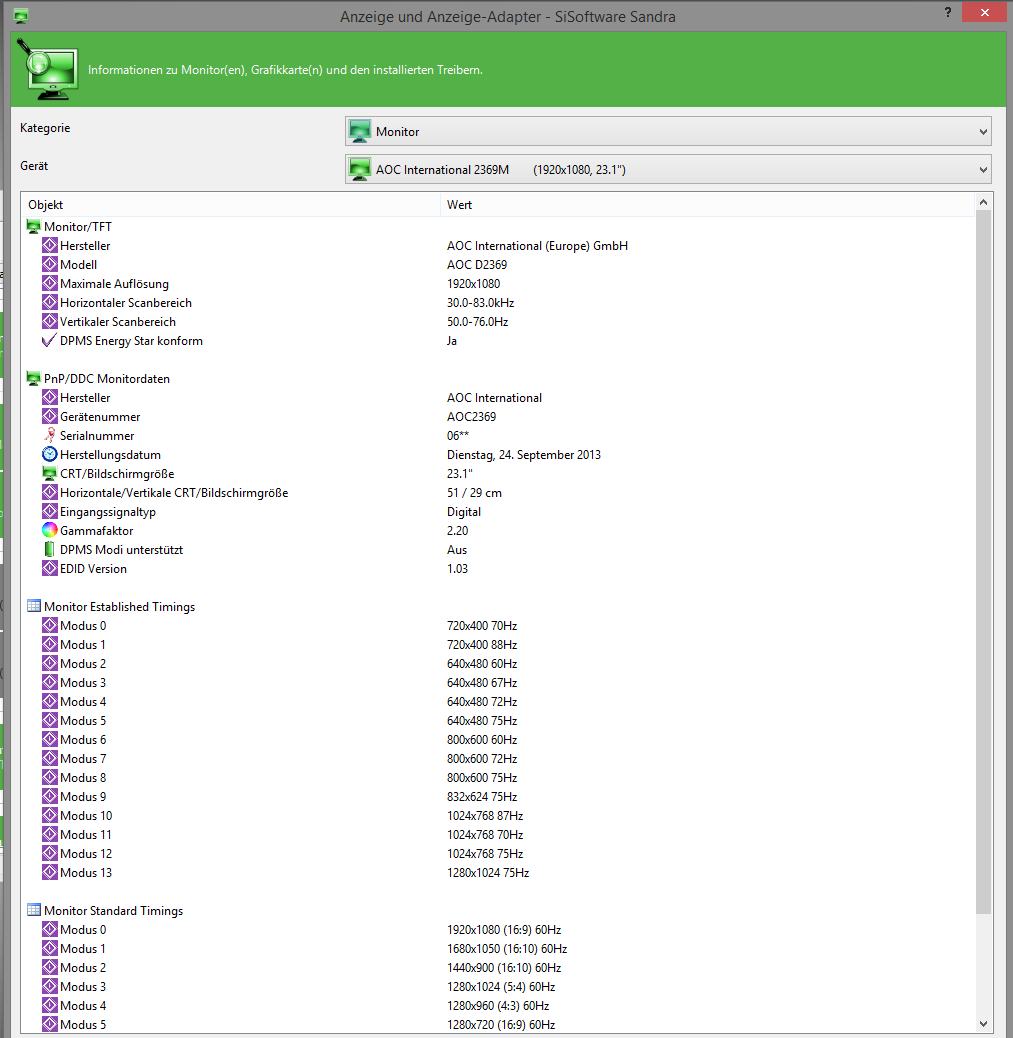This screenshot has height=1038, width=1013.
Task: Open the Gerät dropdown showing AOC International 2369M
Action: pos(667,169)
